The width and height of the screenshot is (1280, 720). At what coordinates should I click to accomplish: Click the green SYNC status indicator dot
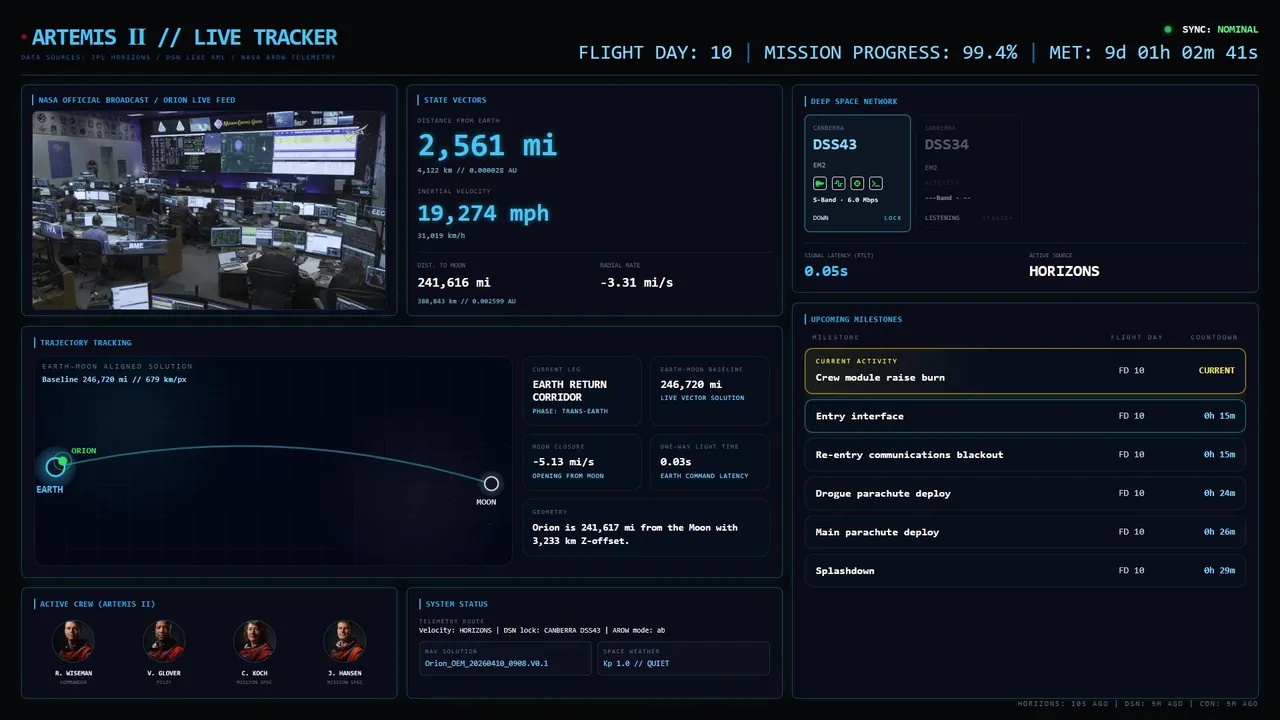click(1168, 30)
